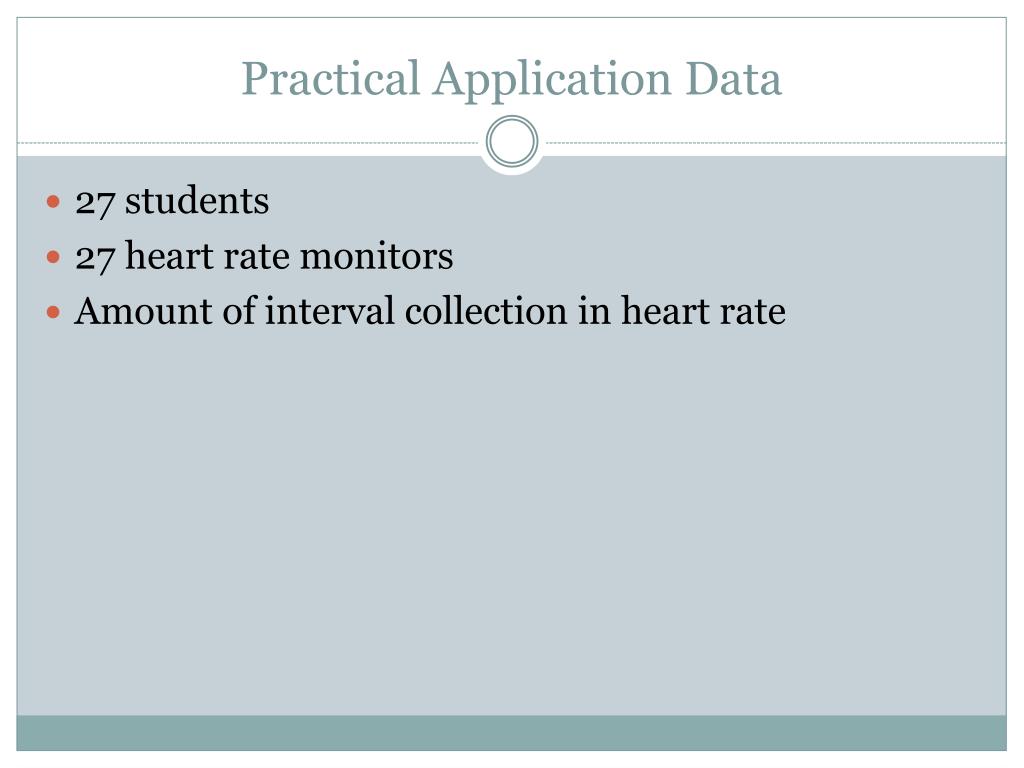Select the orange bullet beside "Amount of interval"
The image size is (1024, 768).
[54, 312]
